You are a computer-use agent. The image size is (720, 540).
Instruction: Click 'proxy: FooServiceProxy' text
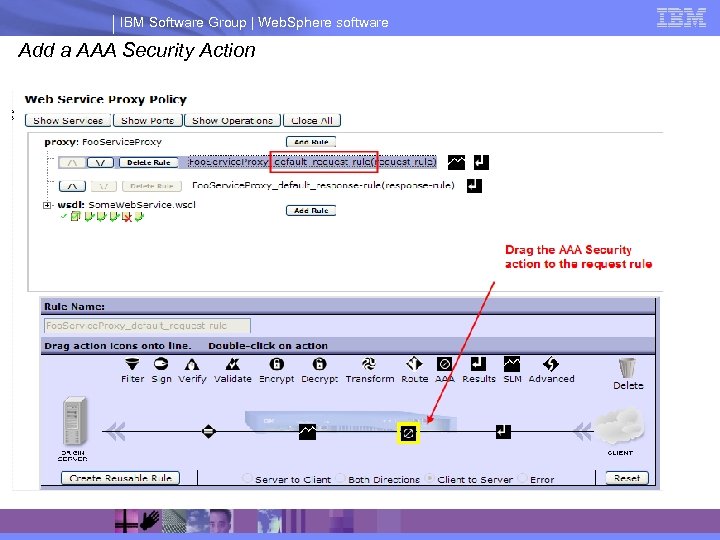coord(103,142)
